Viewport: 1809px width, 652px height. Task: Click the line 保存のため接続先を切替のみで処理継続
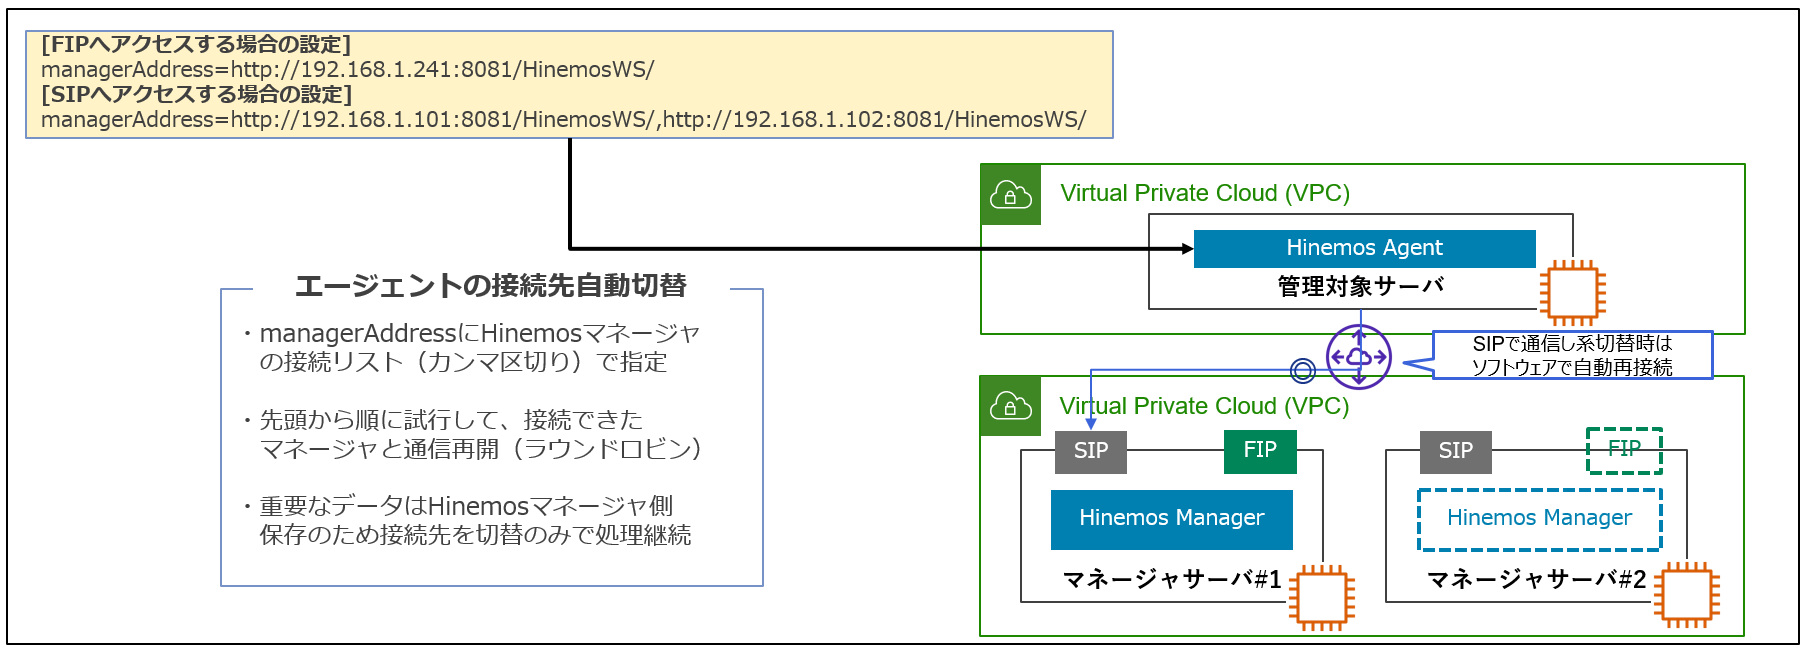[x=475, y=535]
